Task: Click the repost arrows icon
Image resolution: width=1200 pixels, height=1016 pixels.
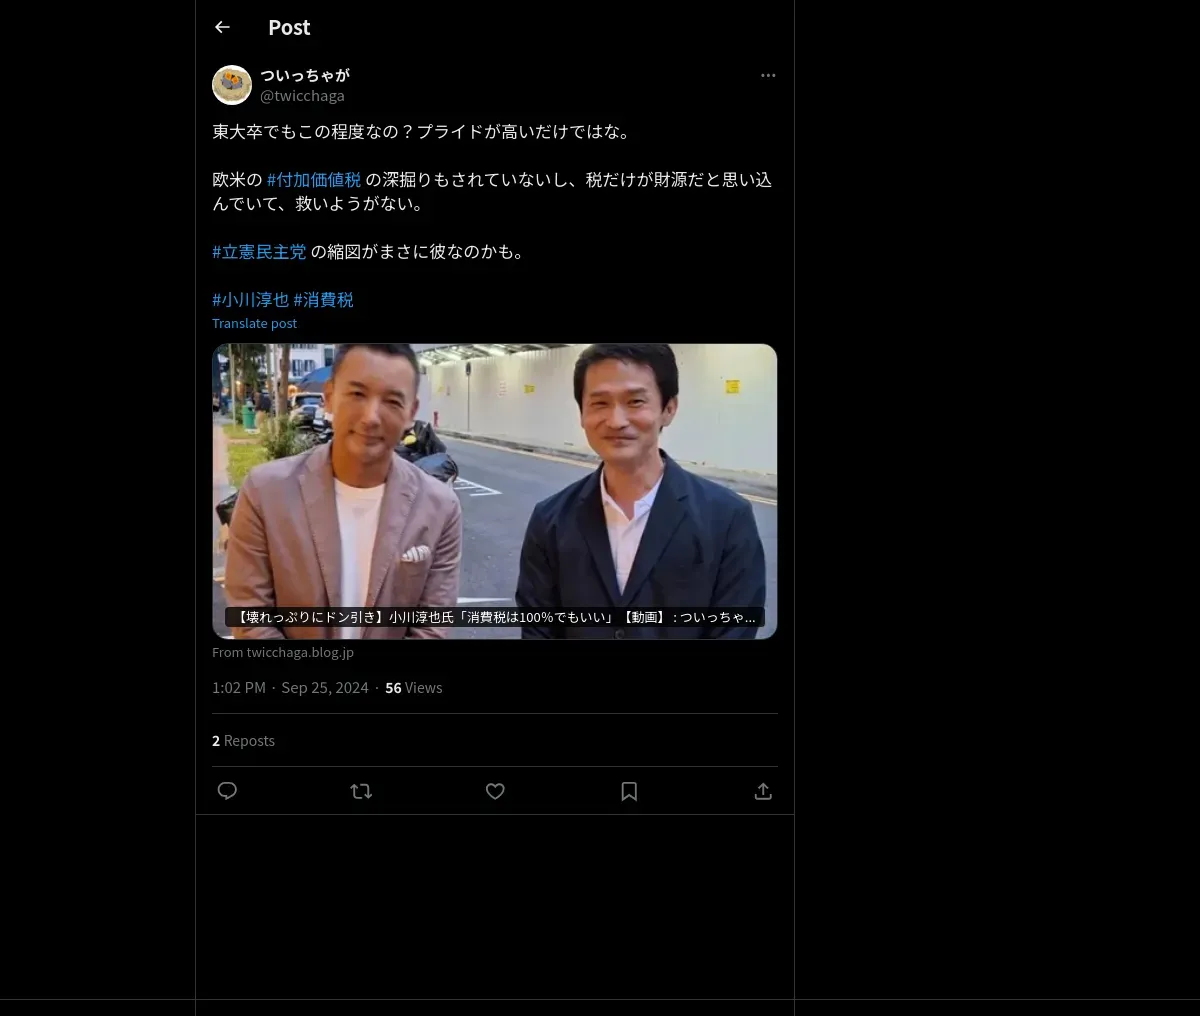Action: [361, 791]
